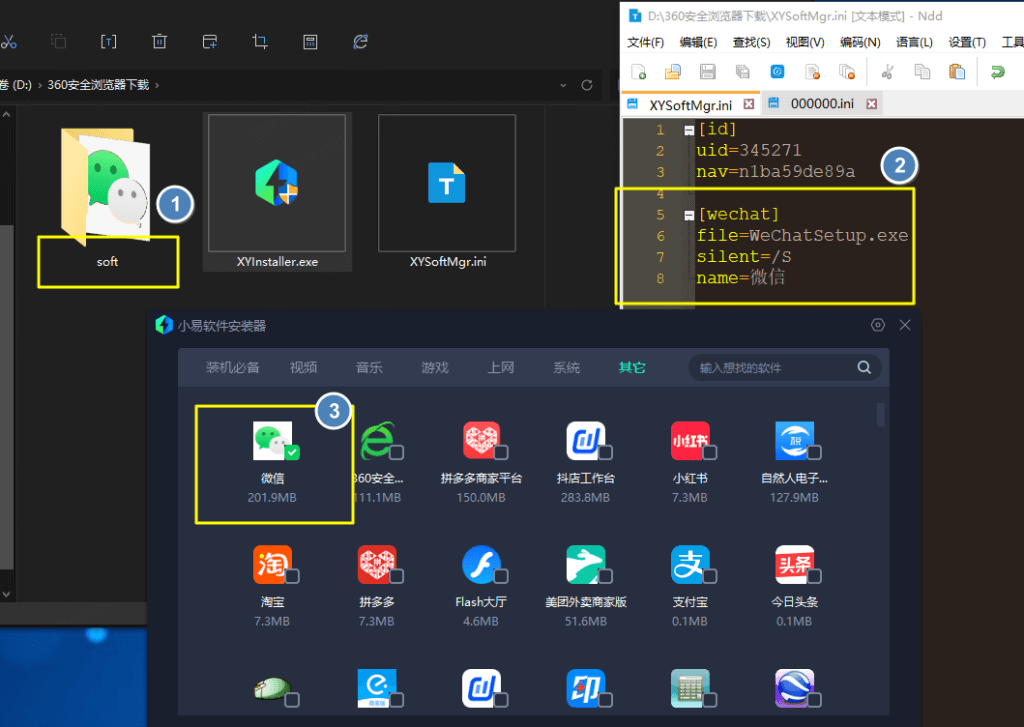1024x727 pixels.
Task: Open the installer settings hexagon icon
Action: [878, 325]
